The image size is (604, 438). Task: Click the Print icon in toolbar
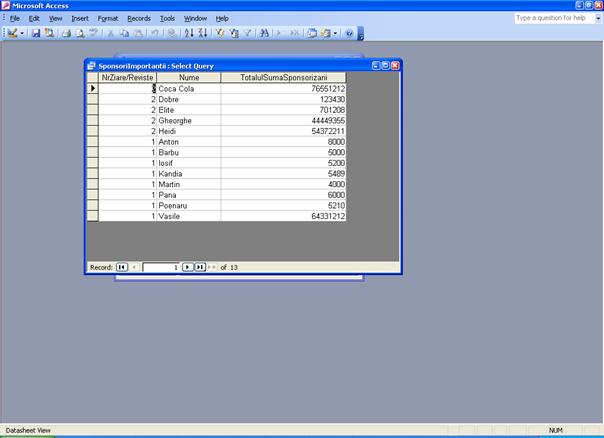tap(66, 33)
